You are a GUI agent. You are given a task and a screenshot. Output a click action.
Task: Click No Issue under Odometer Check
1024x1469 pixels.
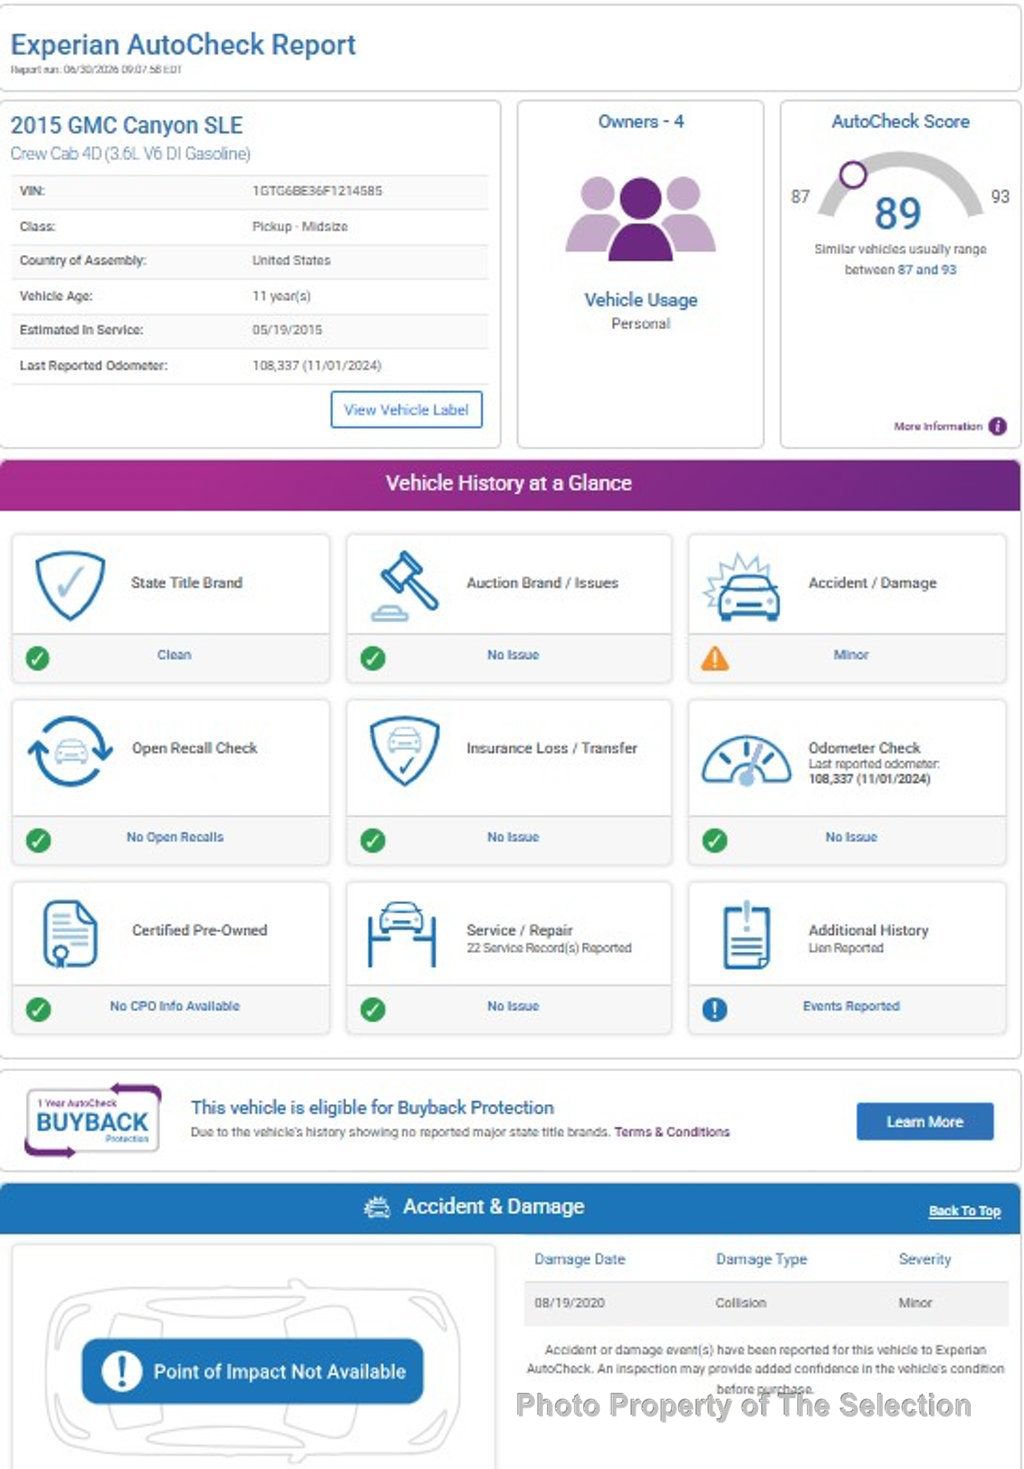851,837
